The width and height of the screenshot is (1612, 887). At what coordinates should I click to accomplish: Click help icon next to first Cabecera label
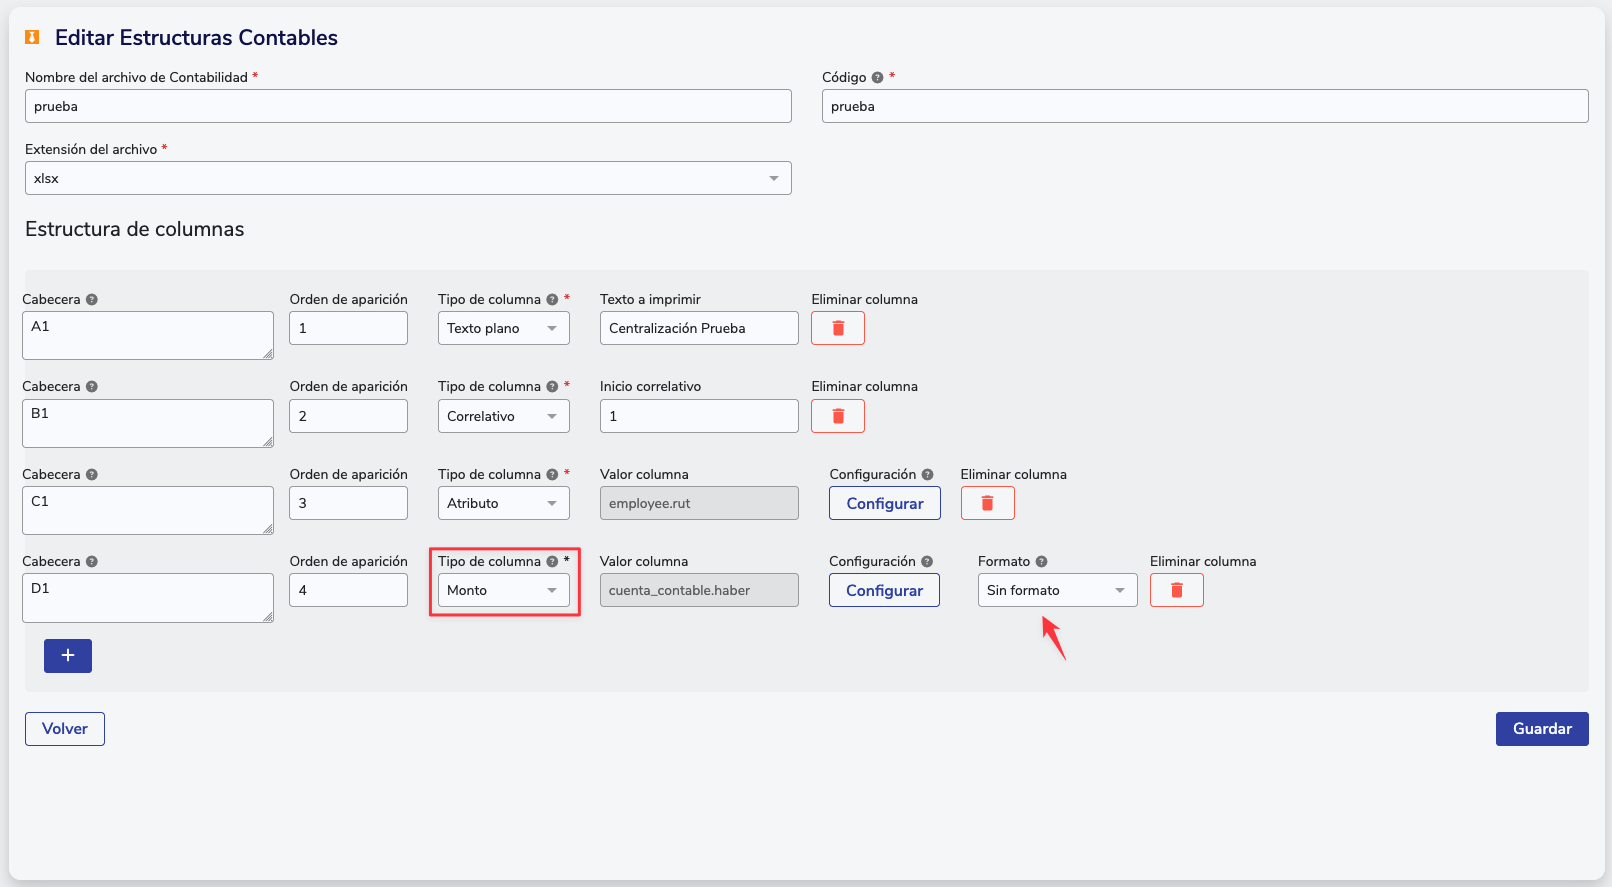tap(92, 299)
